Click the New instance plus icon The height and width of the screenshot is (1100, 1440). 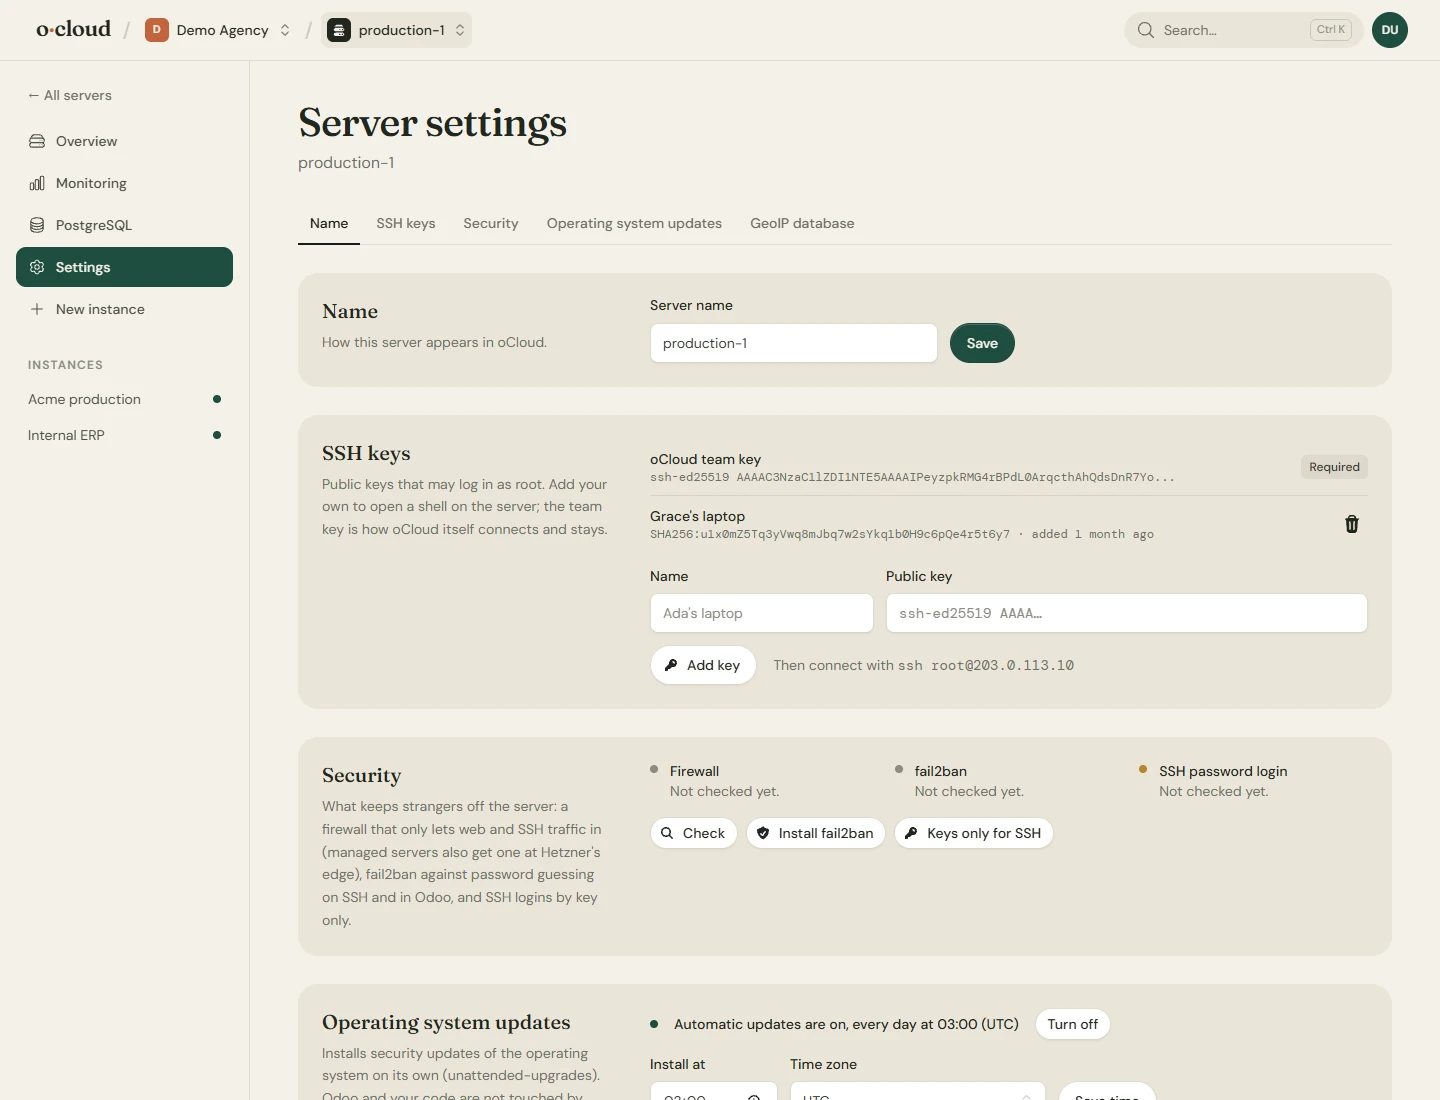point(37,309)
